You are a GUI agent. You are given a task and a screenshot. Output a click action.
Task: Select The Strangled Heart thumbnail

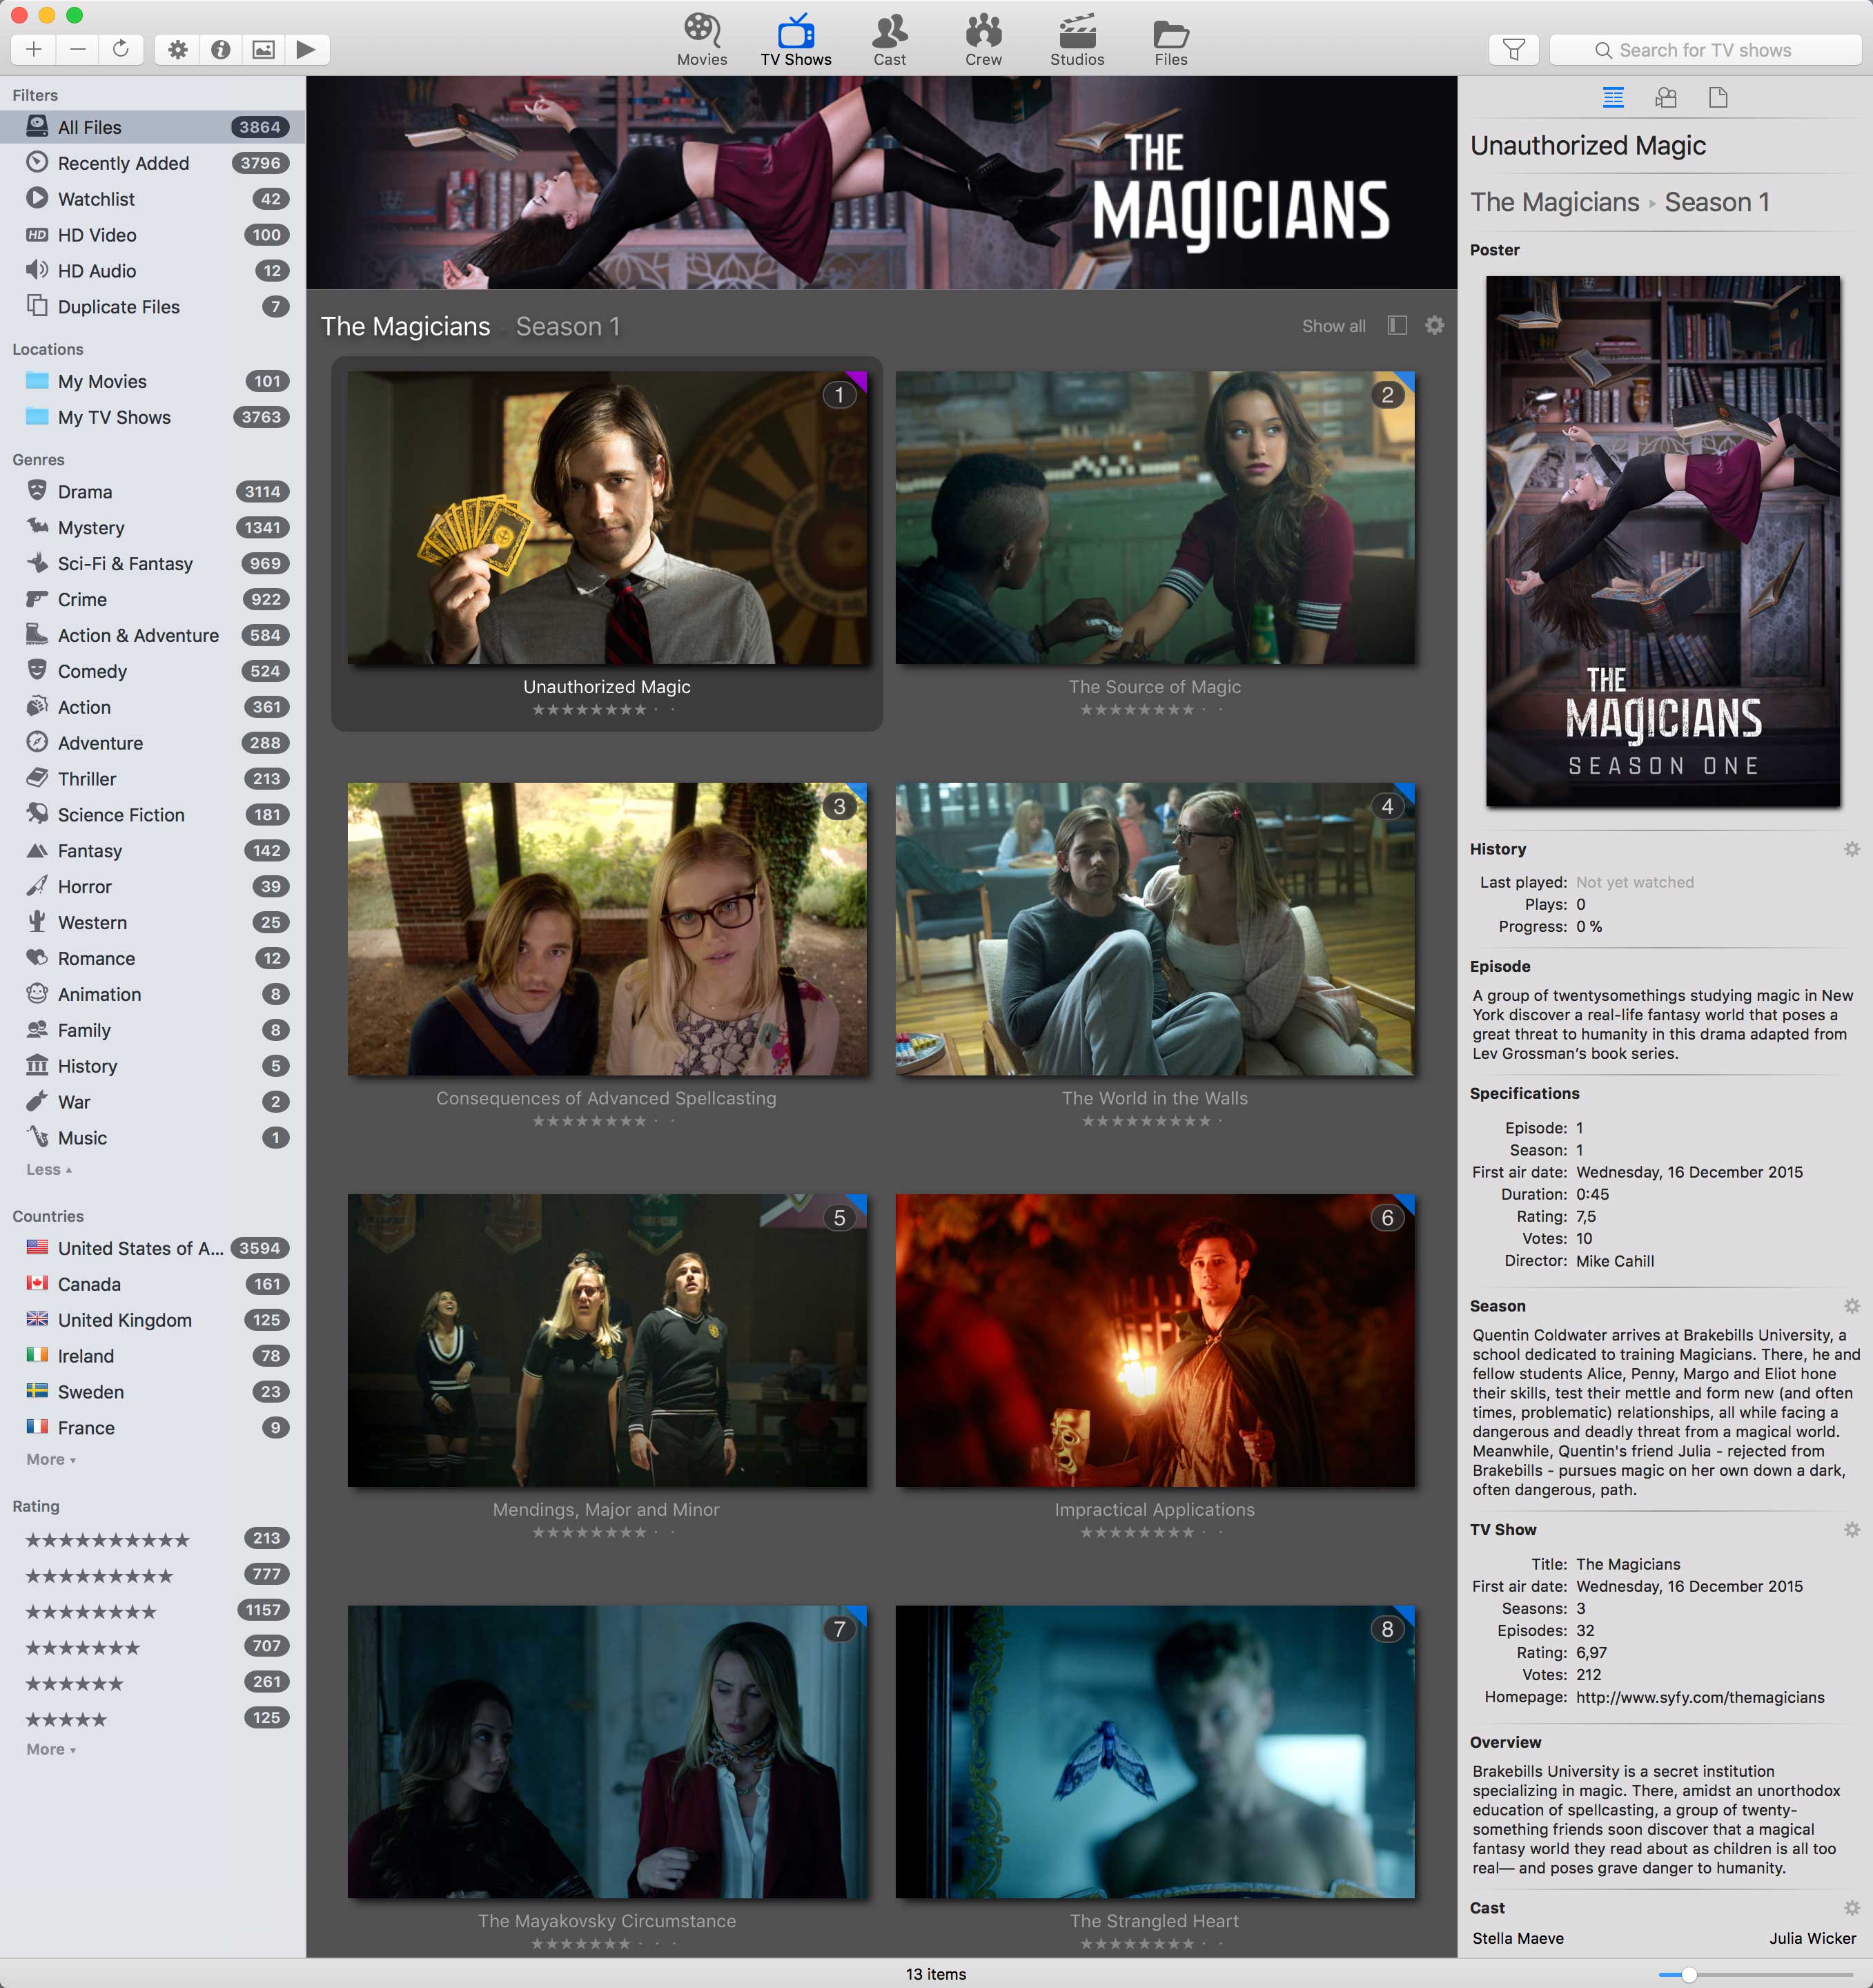point(1155,1752)
